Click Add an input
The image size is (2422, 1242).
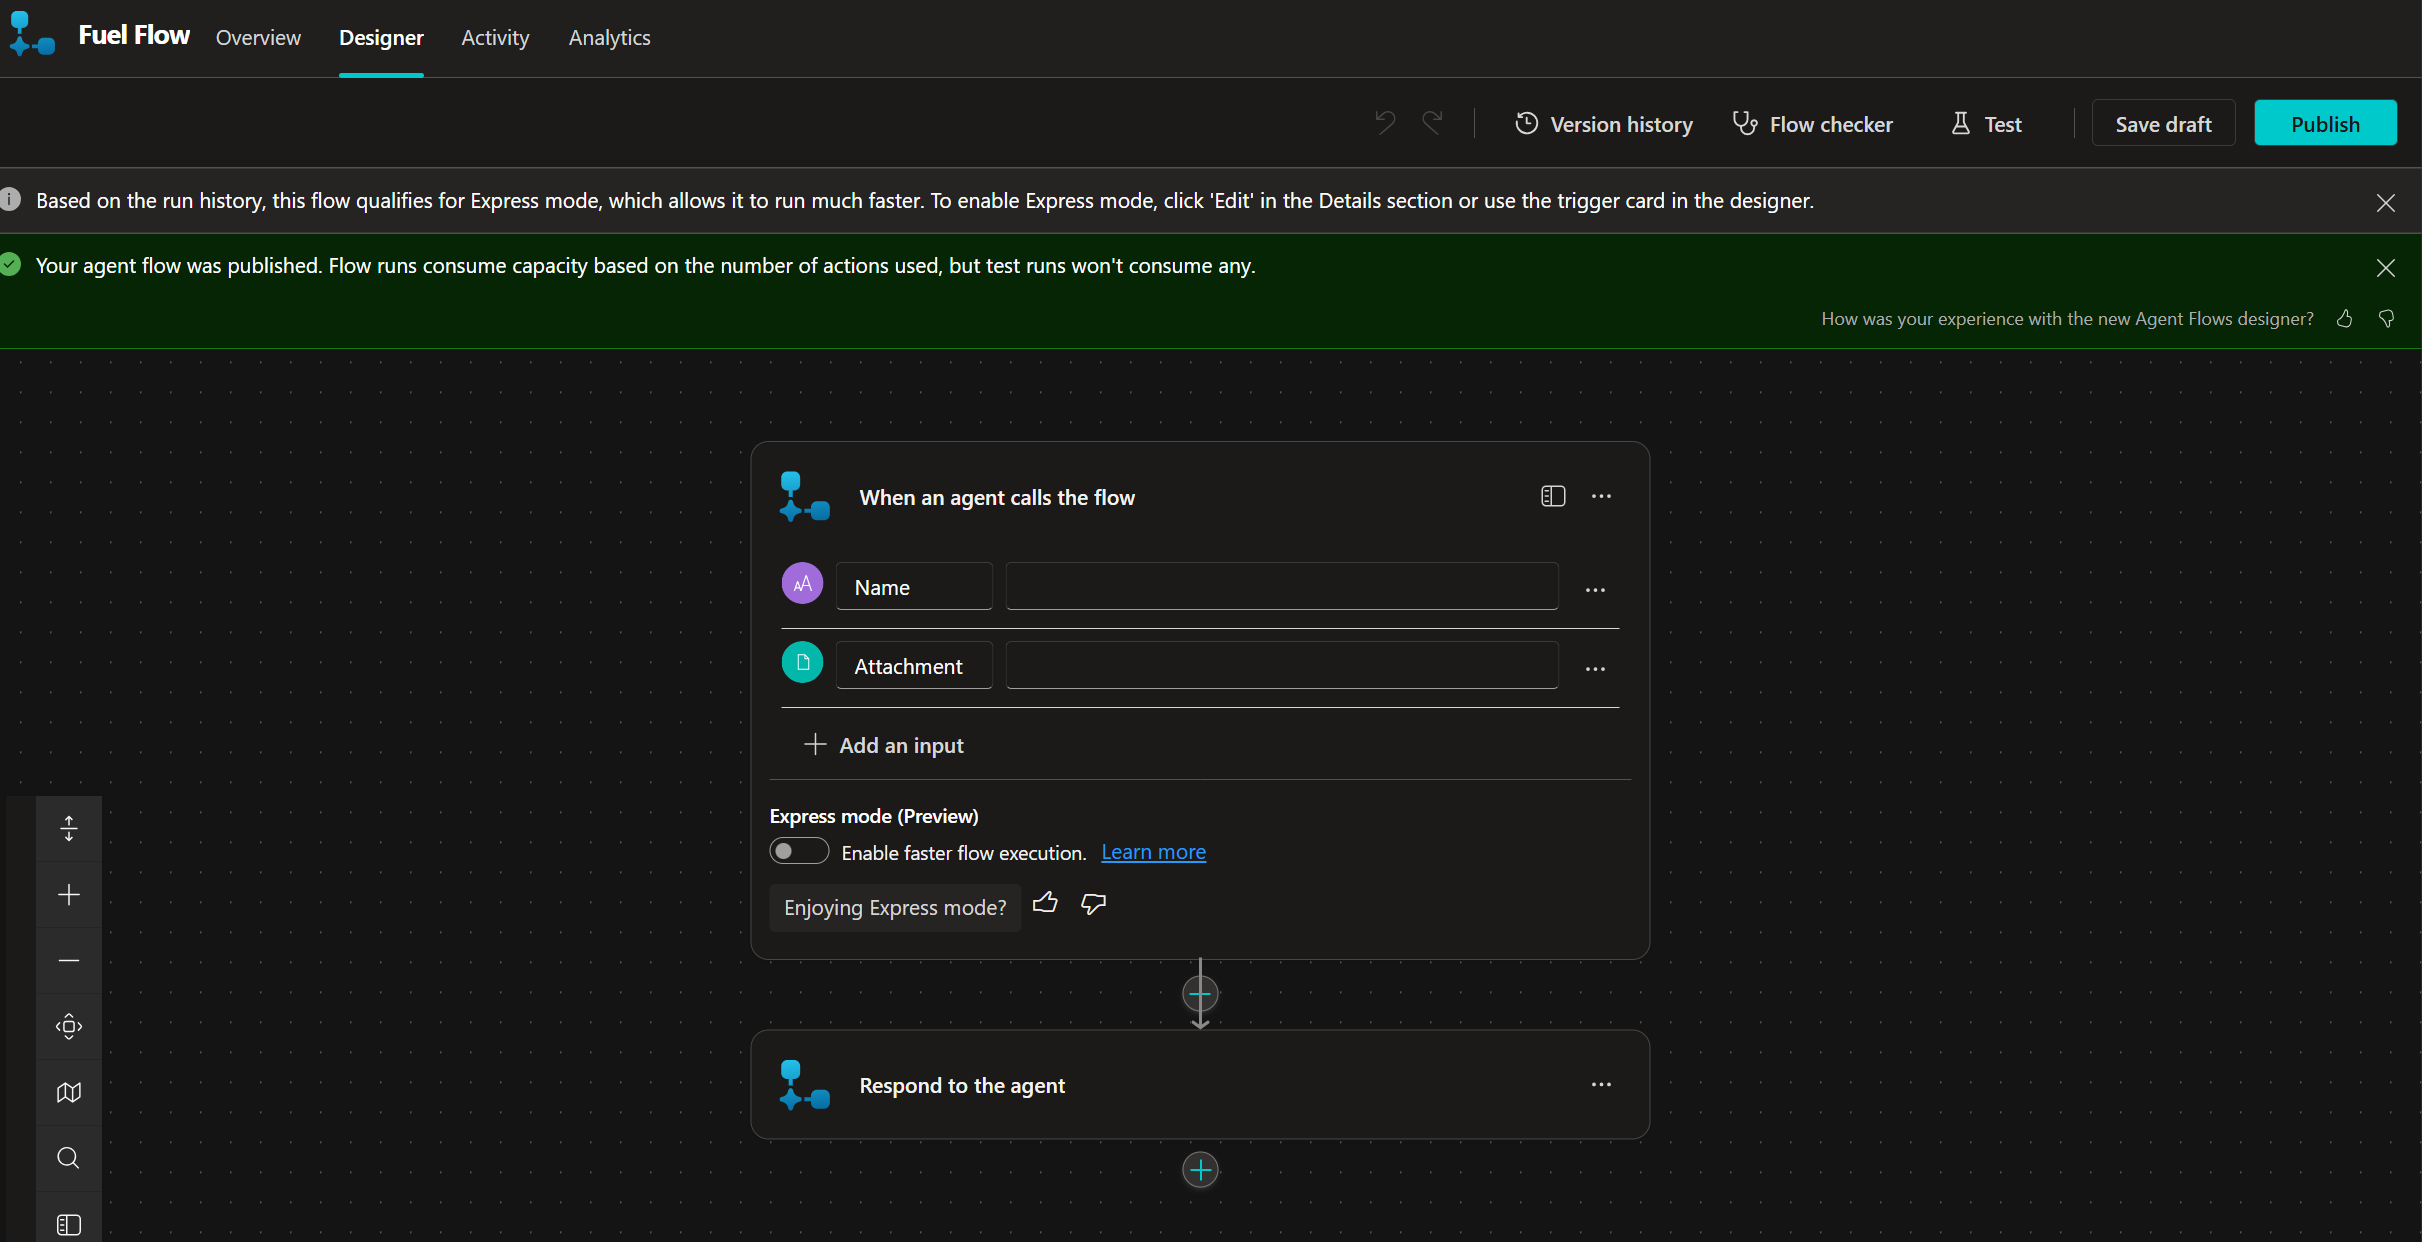(884, 745)
